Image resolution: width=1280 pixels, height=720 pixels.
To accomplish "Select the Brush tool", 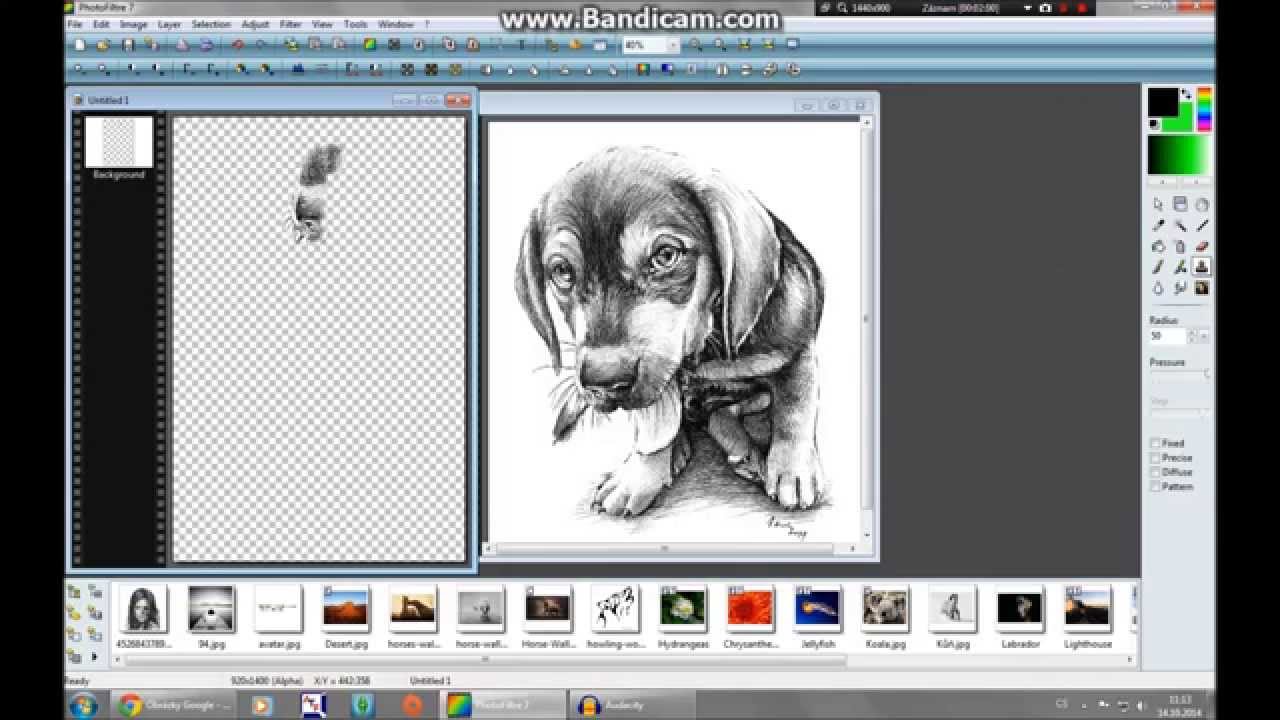I will click(x=1158, y=267).
